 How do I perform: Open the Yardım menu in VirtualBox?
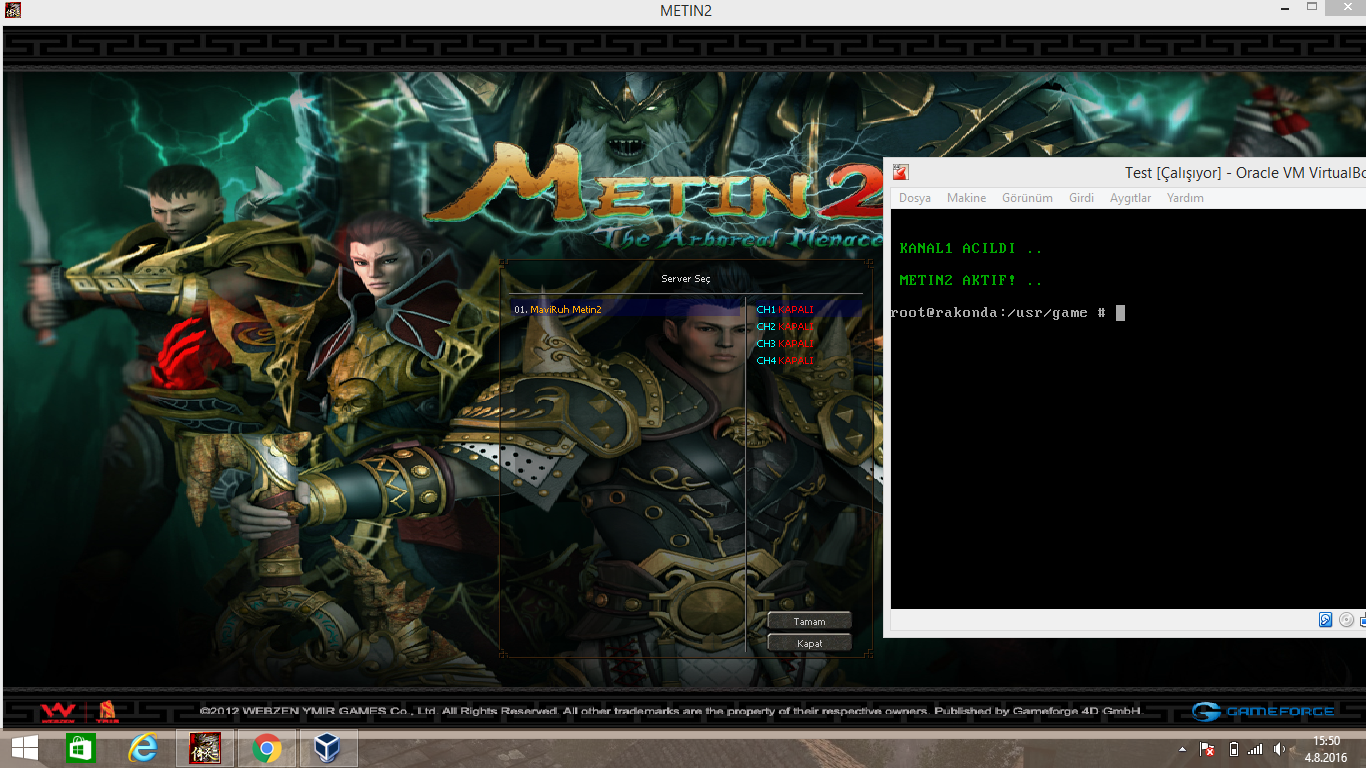[x=1185, y=198]
